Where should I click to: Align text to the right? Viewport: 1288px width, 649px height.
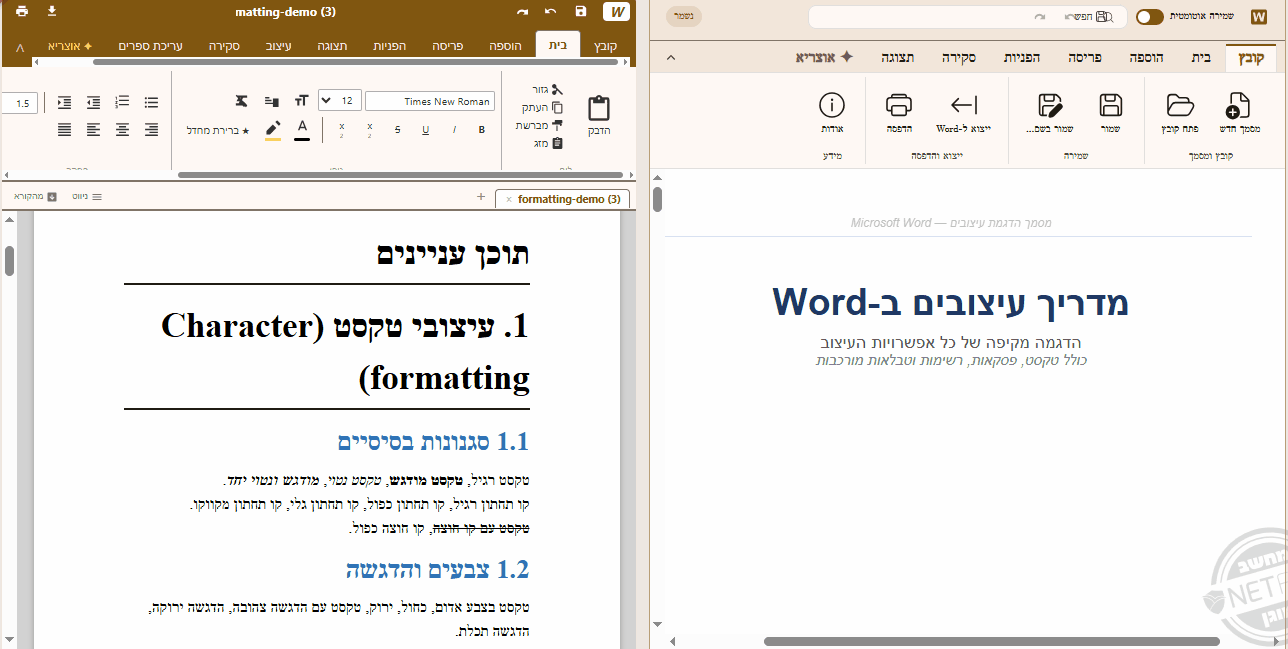(x=151, y=129)
